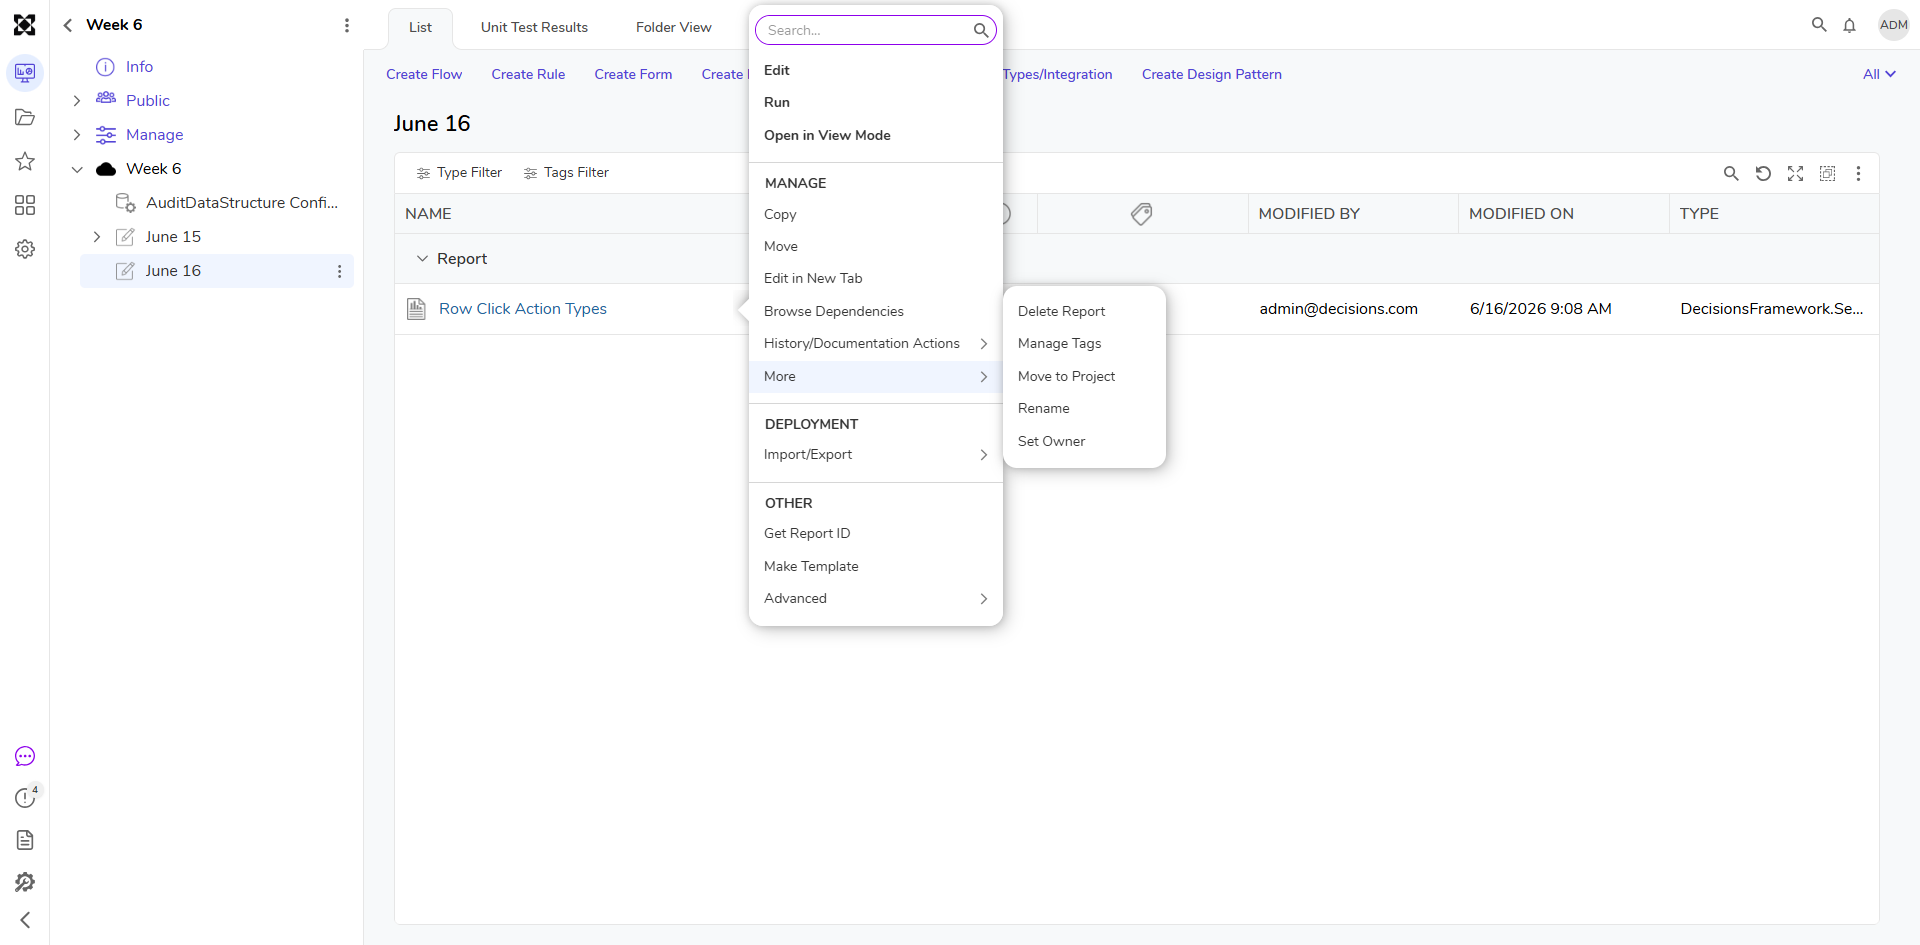
Task: Open the settings gear sidebar icon
Action: [25, 249]
